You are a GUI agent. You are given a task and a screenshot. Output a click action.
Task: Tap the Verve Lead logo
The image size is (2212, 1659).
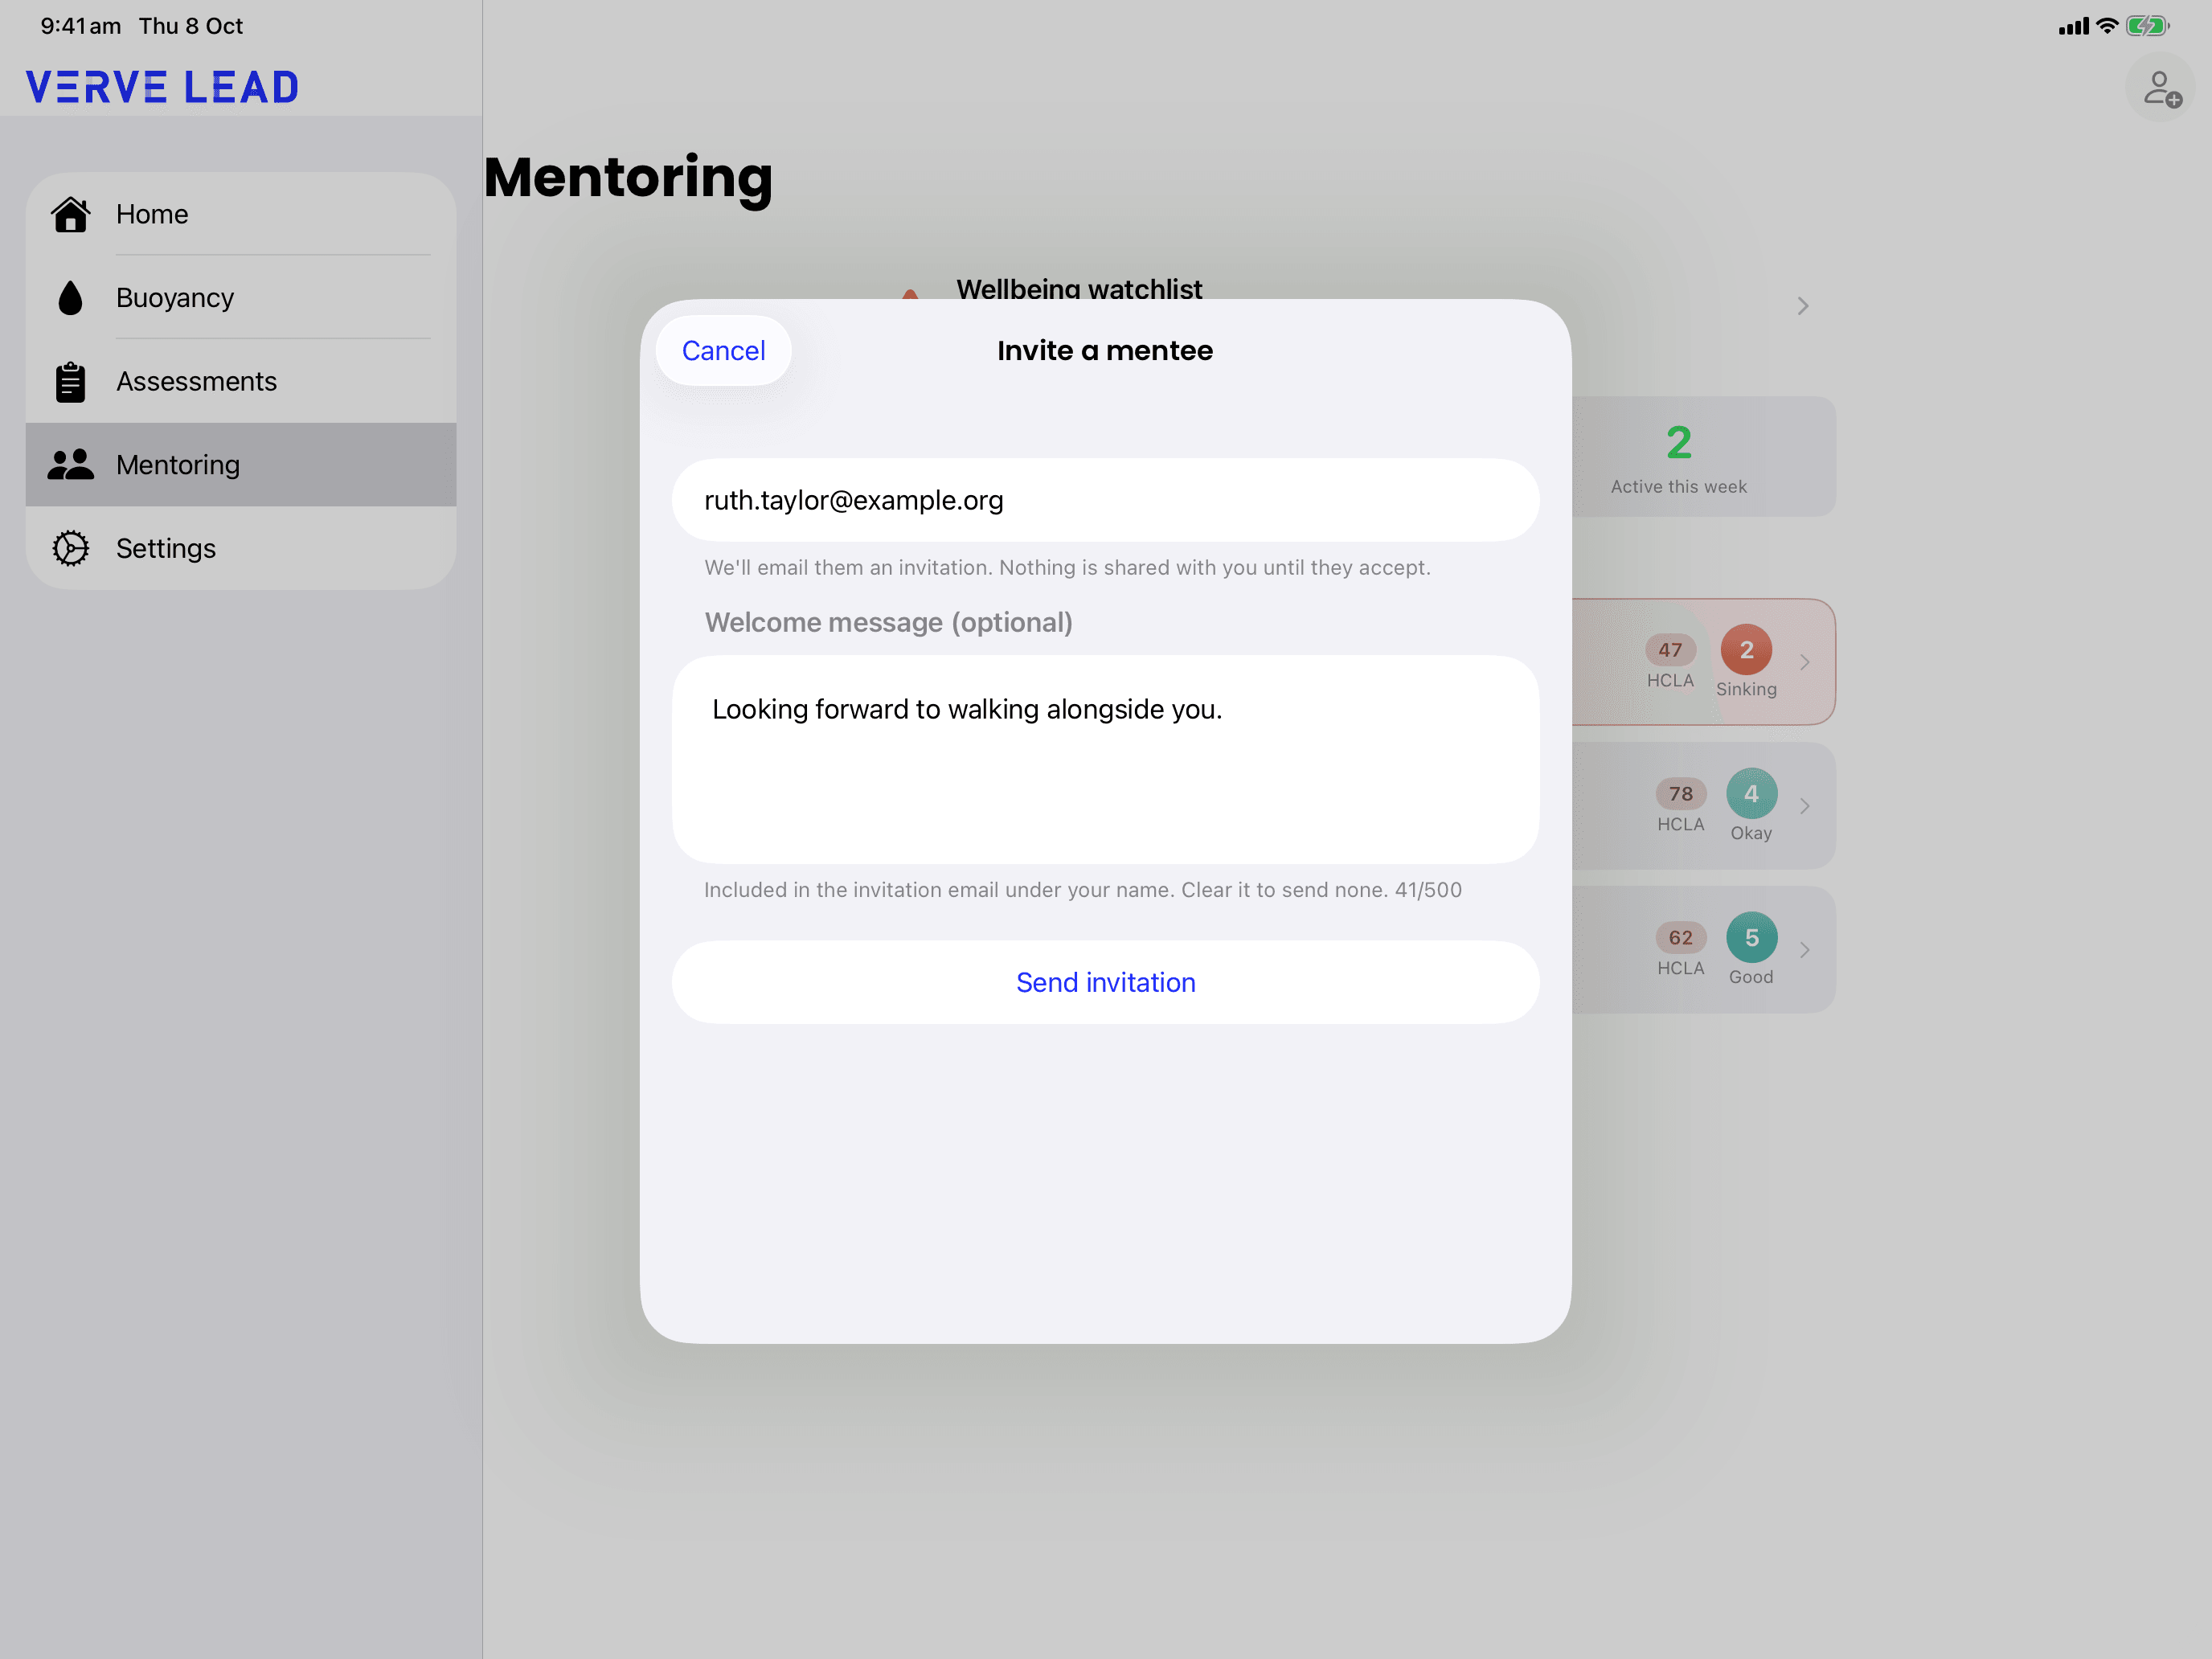point(162,87)
